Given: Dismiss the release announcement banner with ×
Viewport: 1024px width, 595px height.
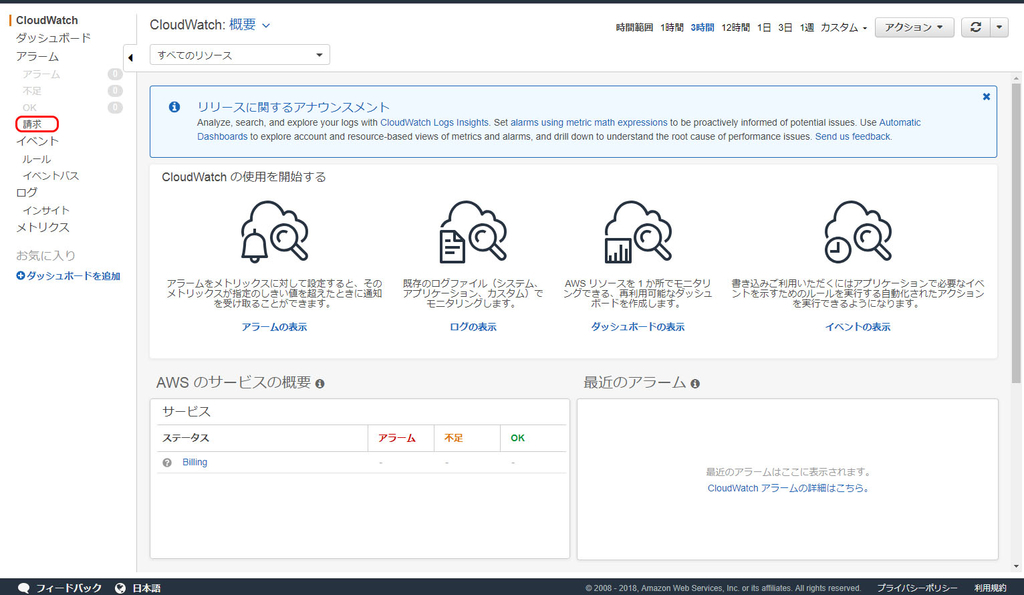Looking at the screenshot, I should pyautogui.click(x=986, y=96).
